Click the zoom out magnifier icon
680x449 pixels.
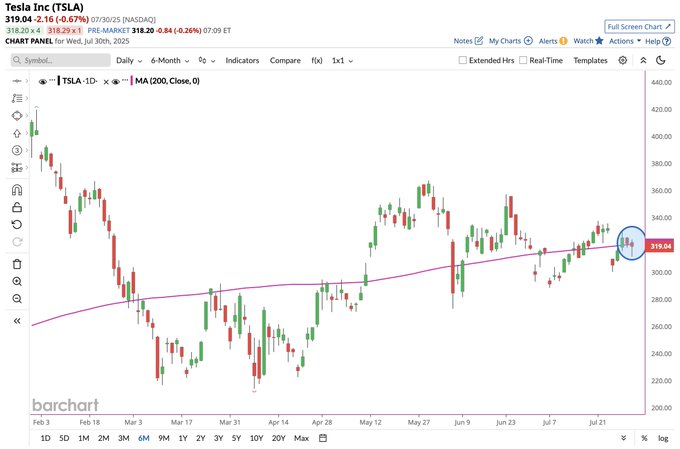pos(17,299)
